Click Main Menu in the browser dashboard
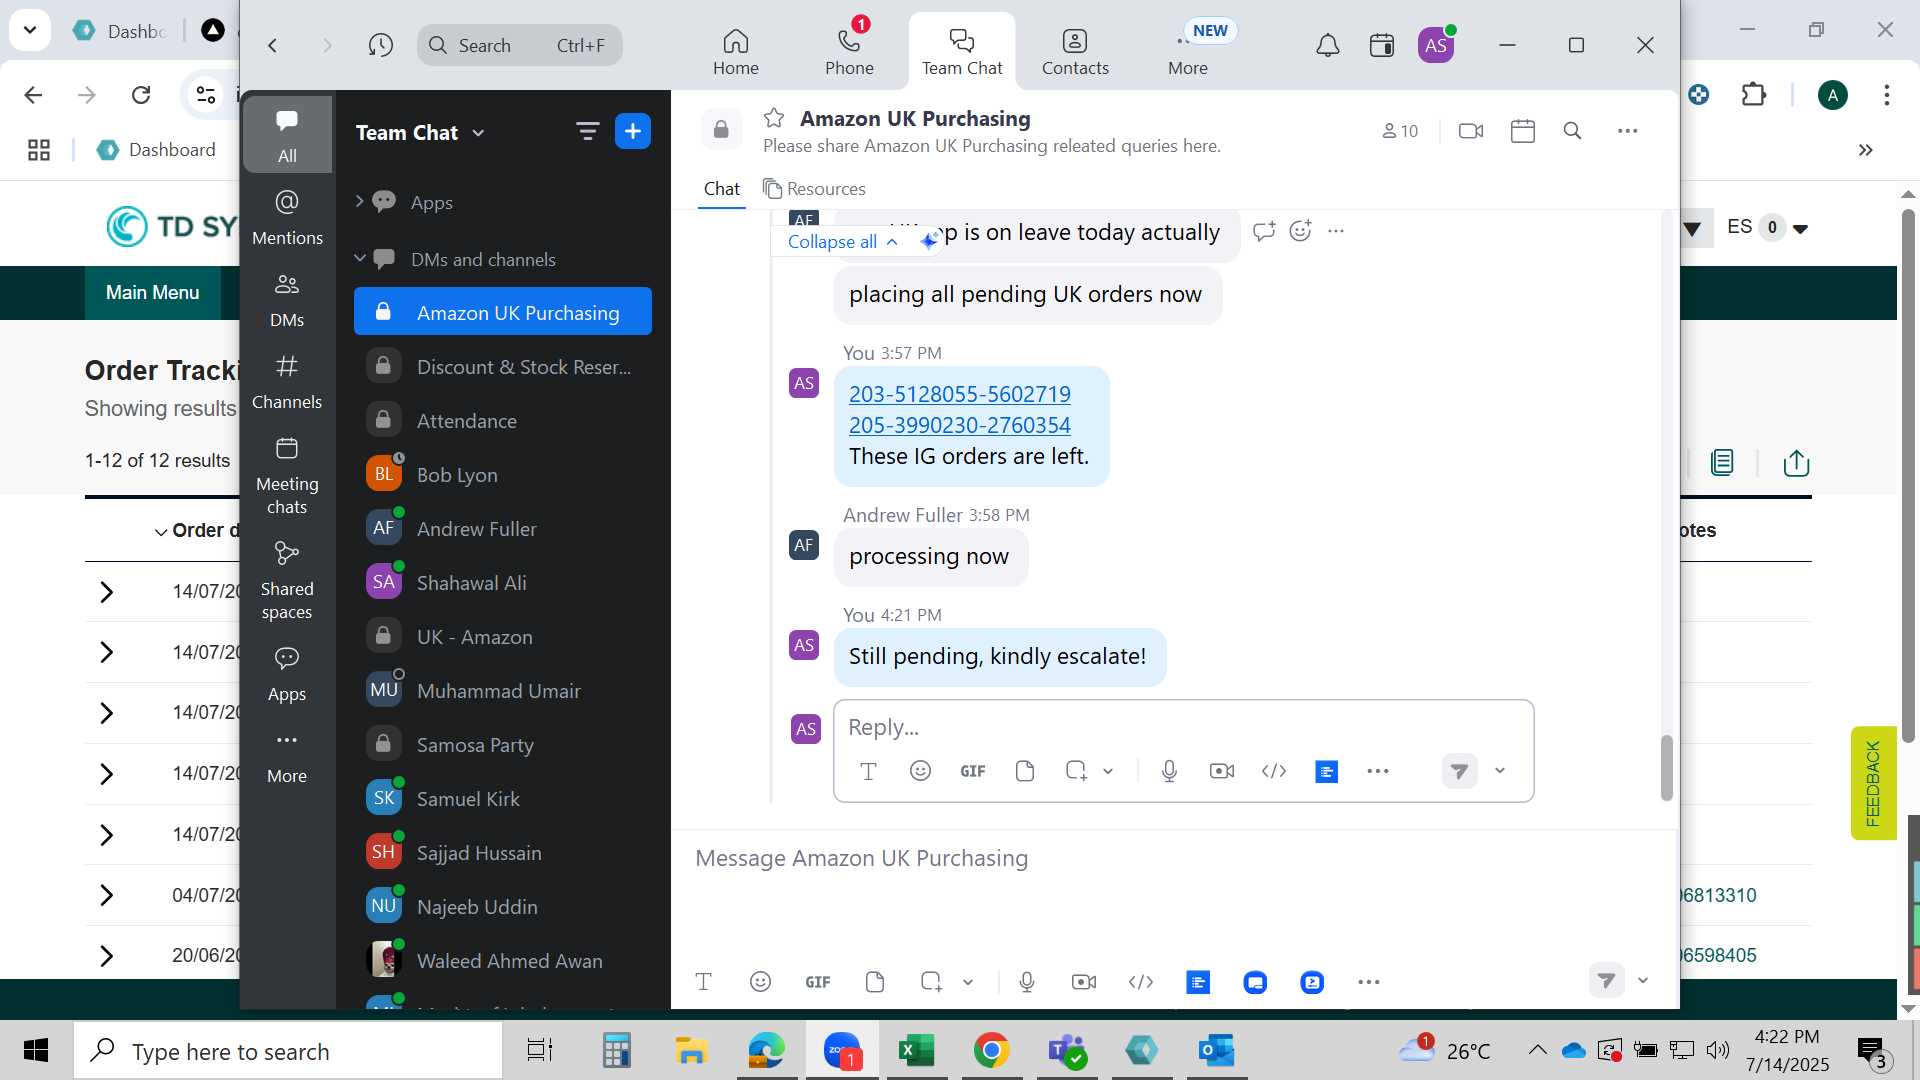The height and width of the screenshot is (1080, 1920). [152, 293]
